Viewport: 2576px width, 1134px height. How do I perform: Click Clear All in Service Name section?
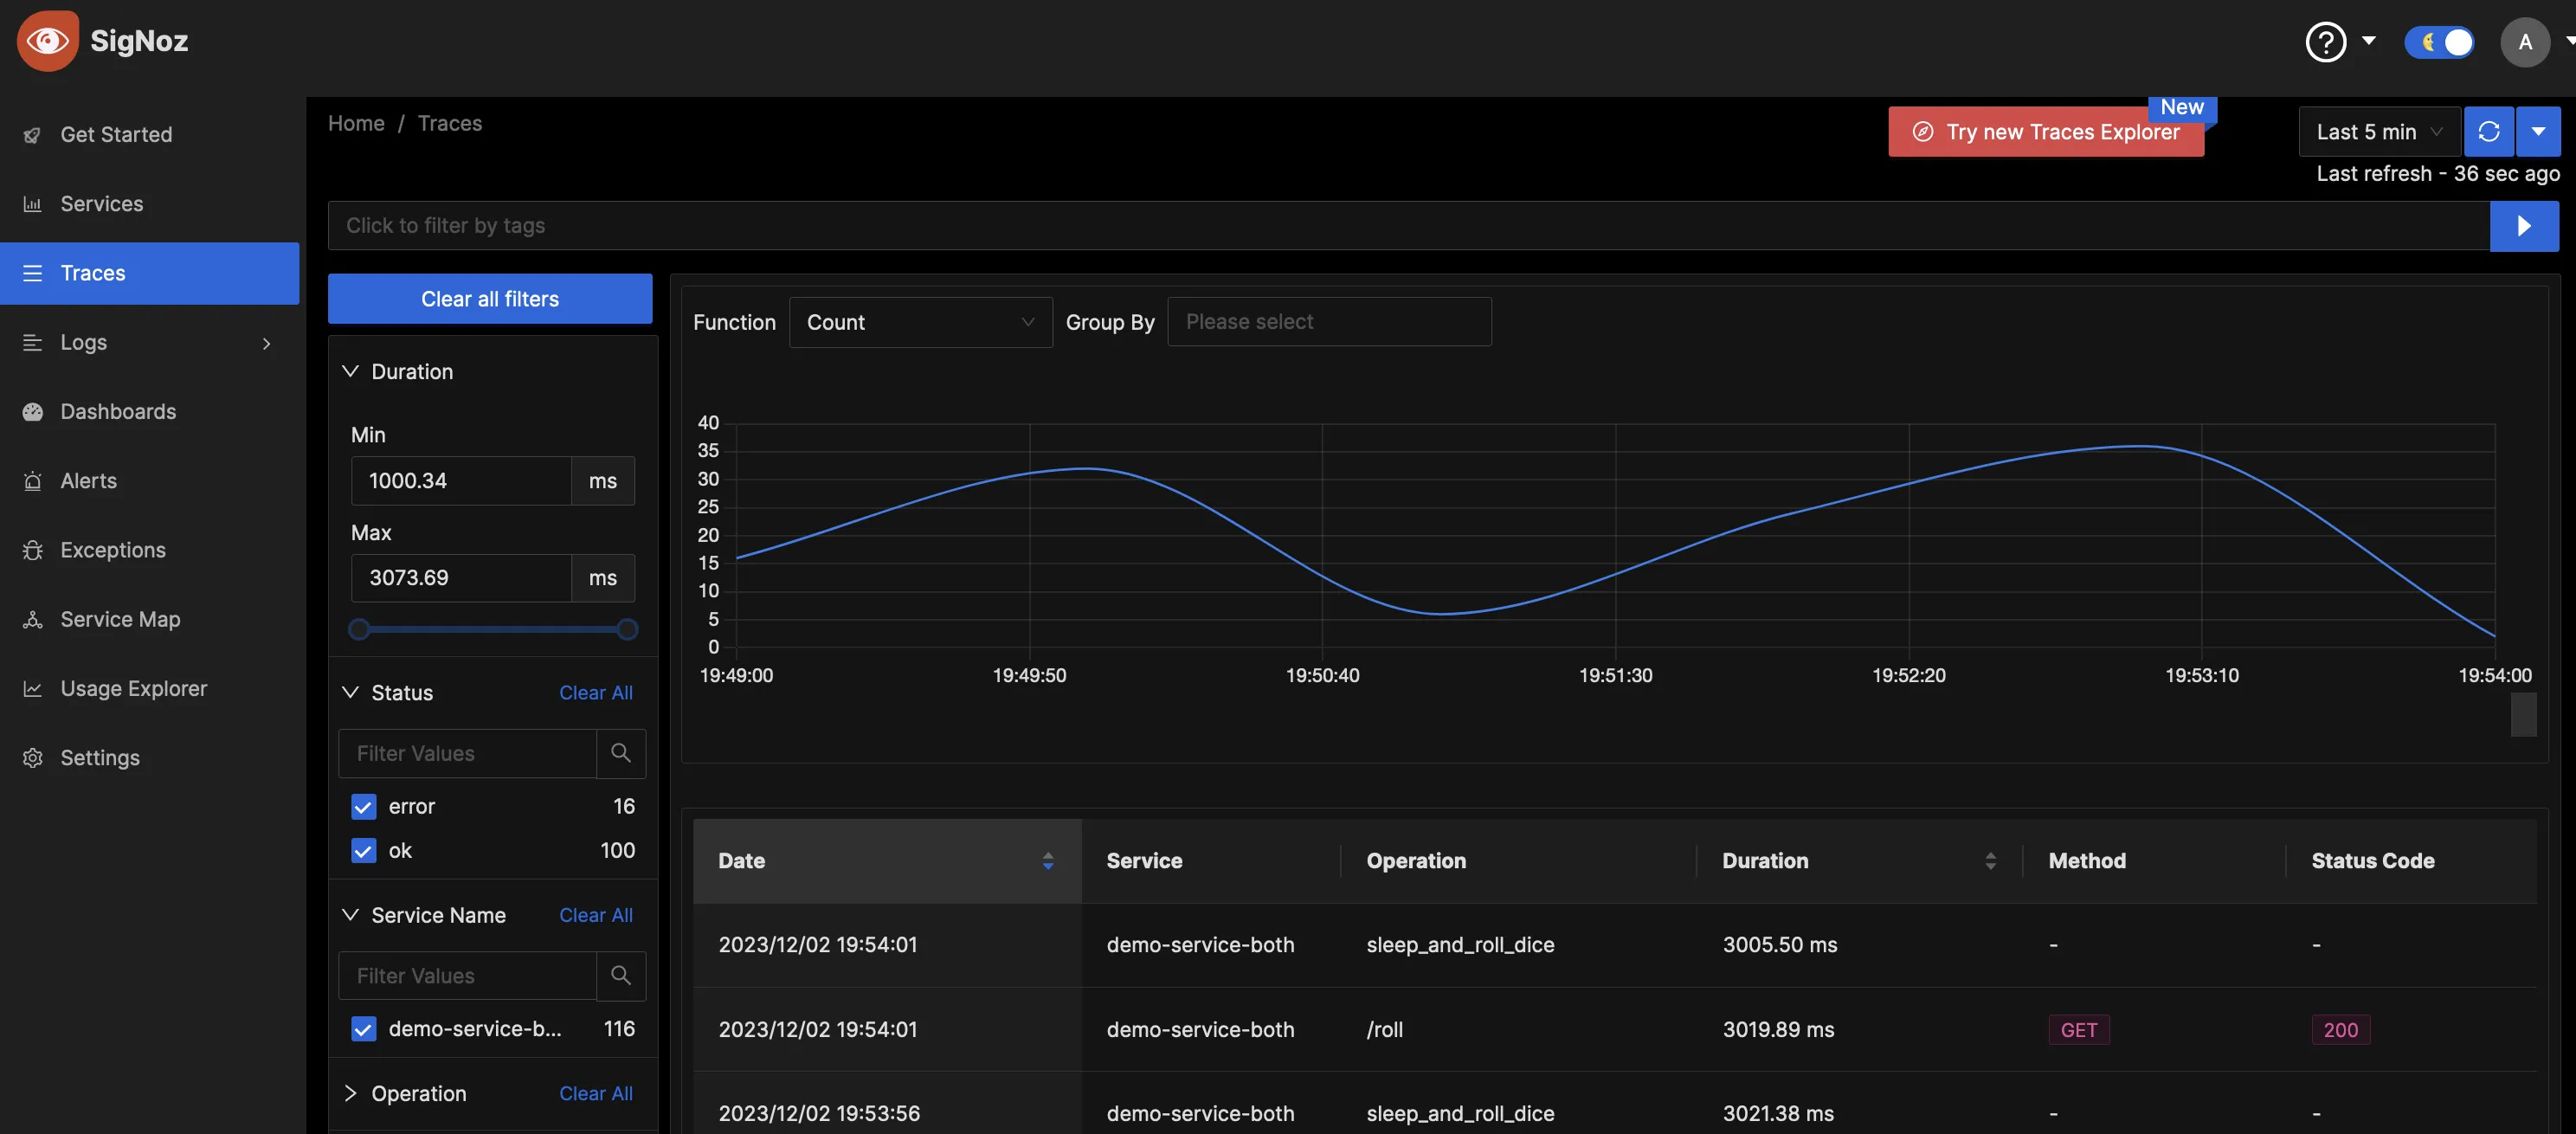(596, 915)
